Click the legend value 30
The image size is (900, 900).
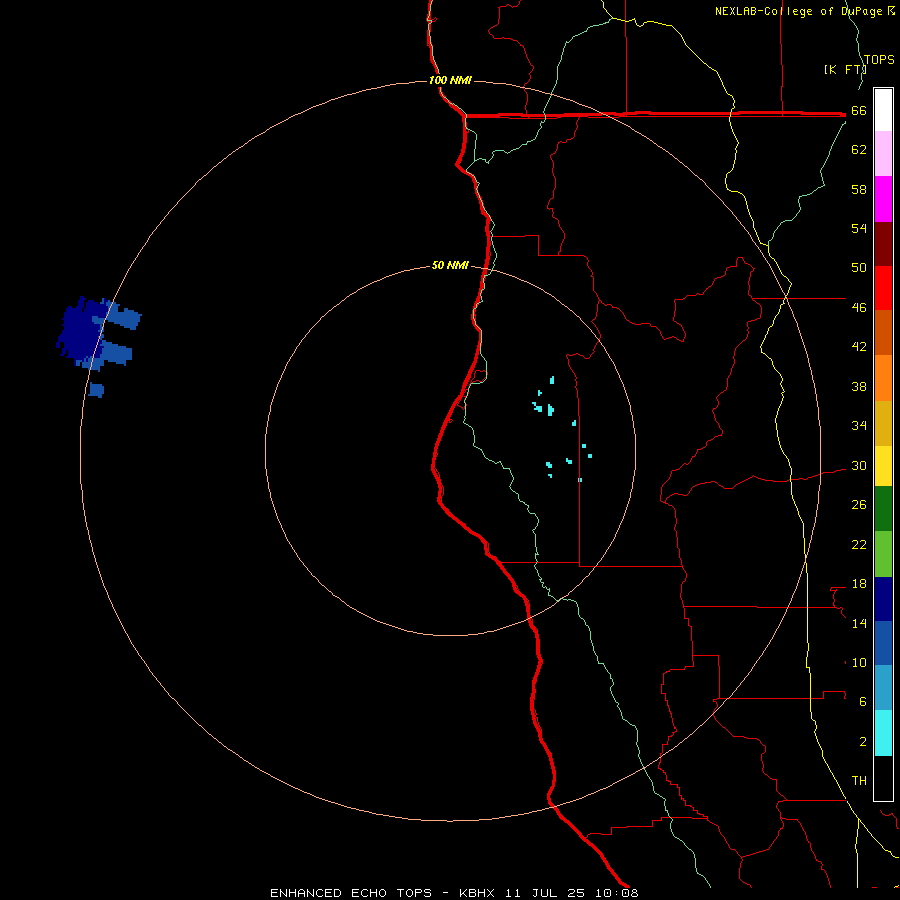859,465
